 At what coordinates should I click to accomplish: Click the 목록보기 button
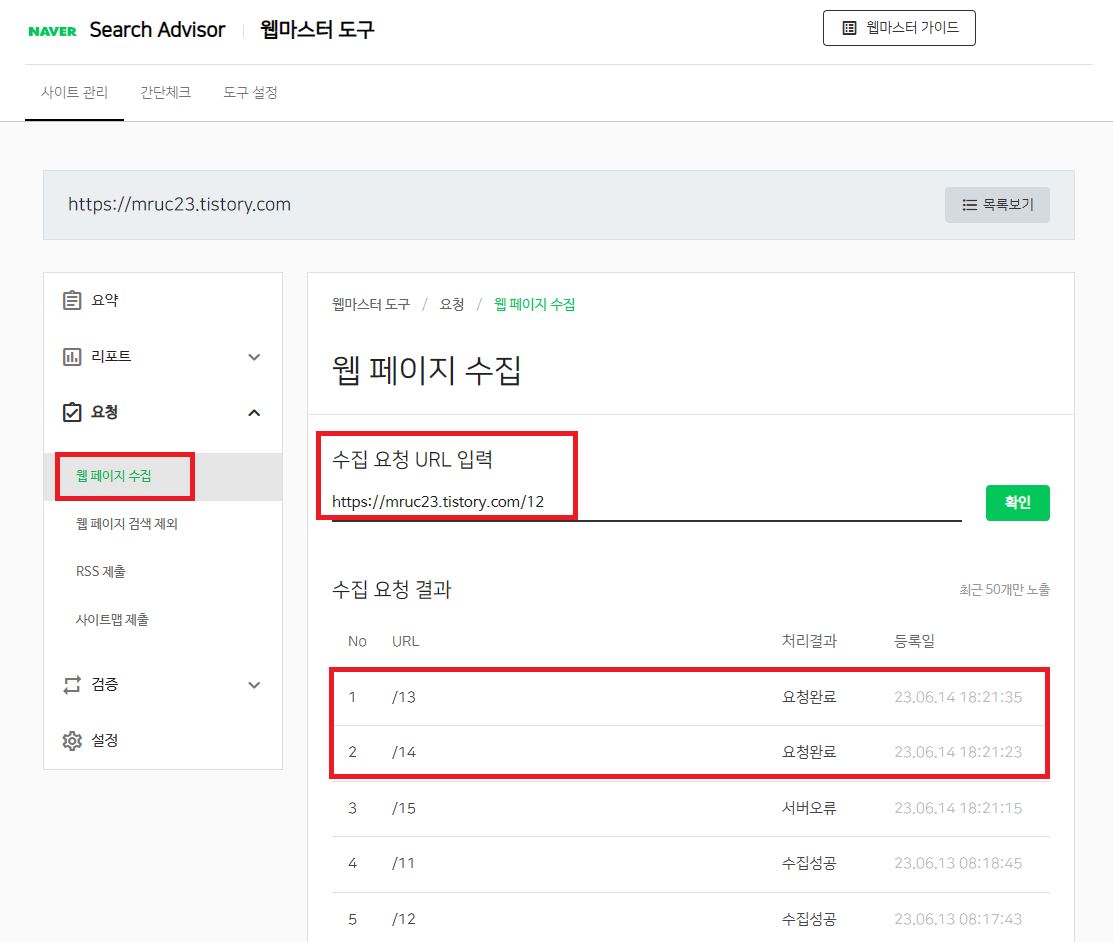click(x=997, y=205)
